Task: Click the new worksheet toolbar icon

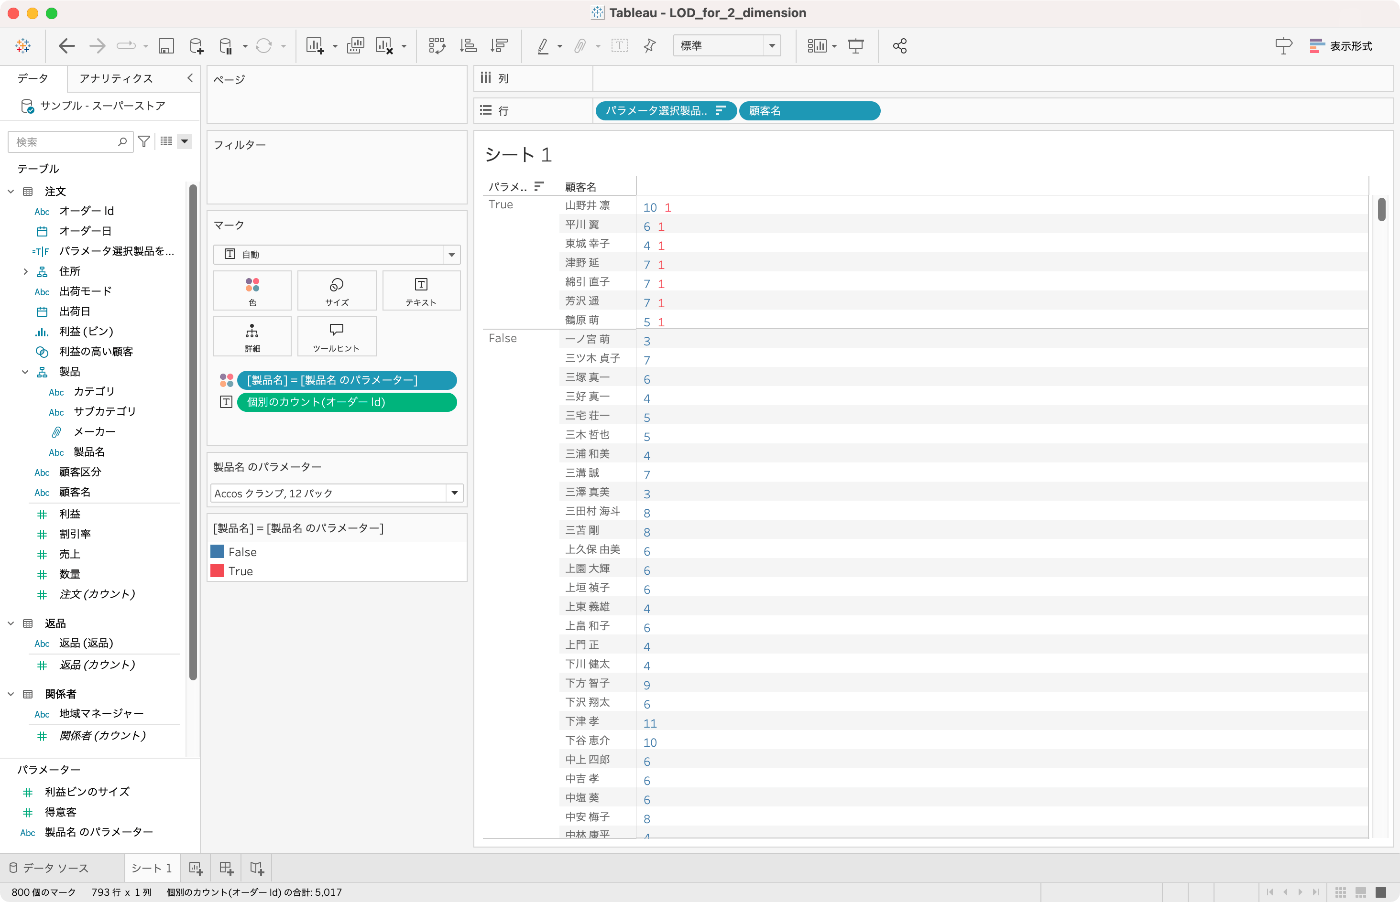Action: coord(315,46)
